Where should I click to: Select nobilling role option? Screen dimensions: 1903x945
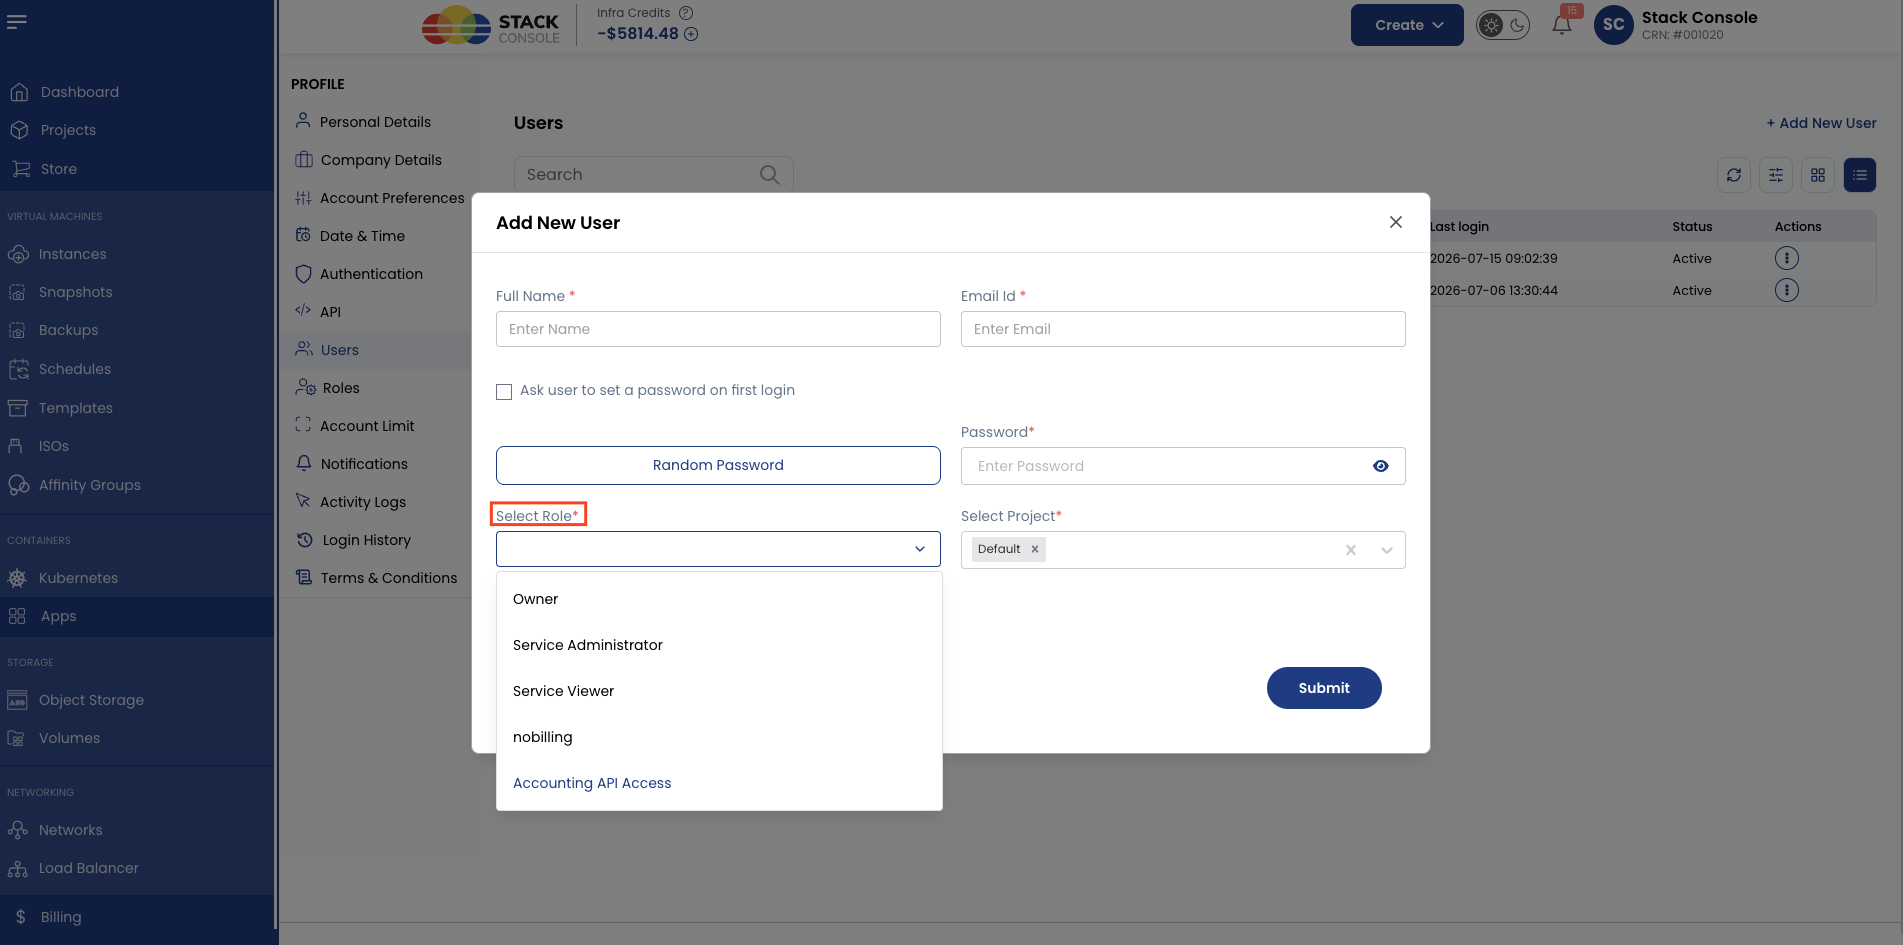point(719,737)
